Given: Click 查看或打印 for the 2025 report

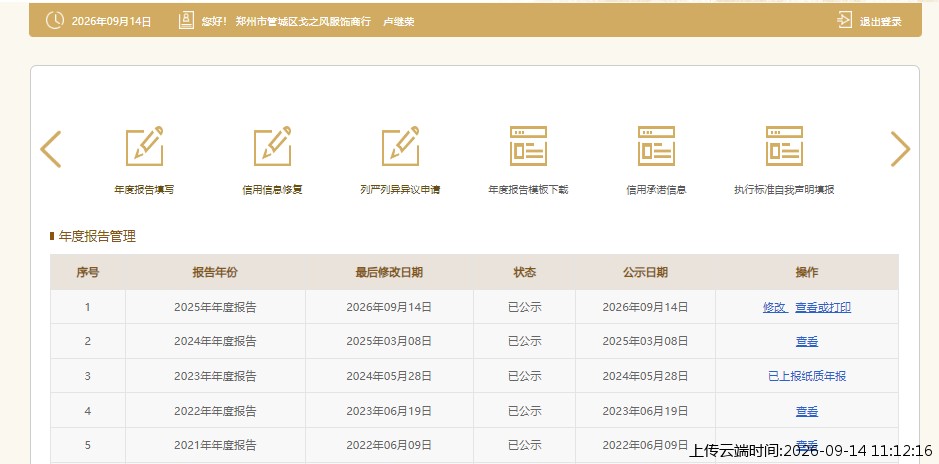Looking at the screenshot, I should pos(823,307).
